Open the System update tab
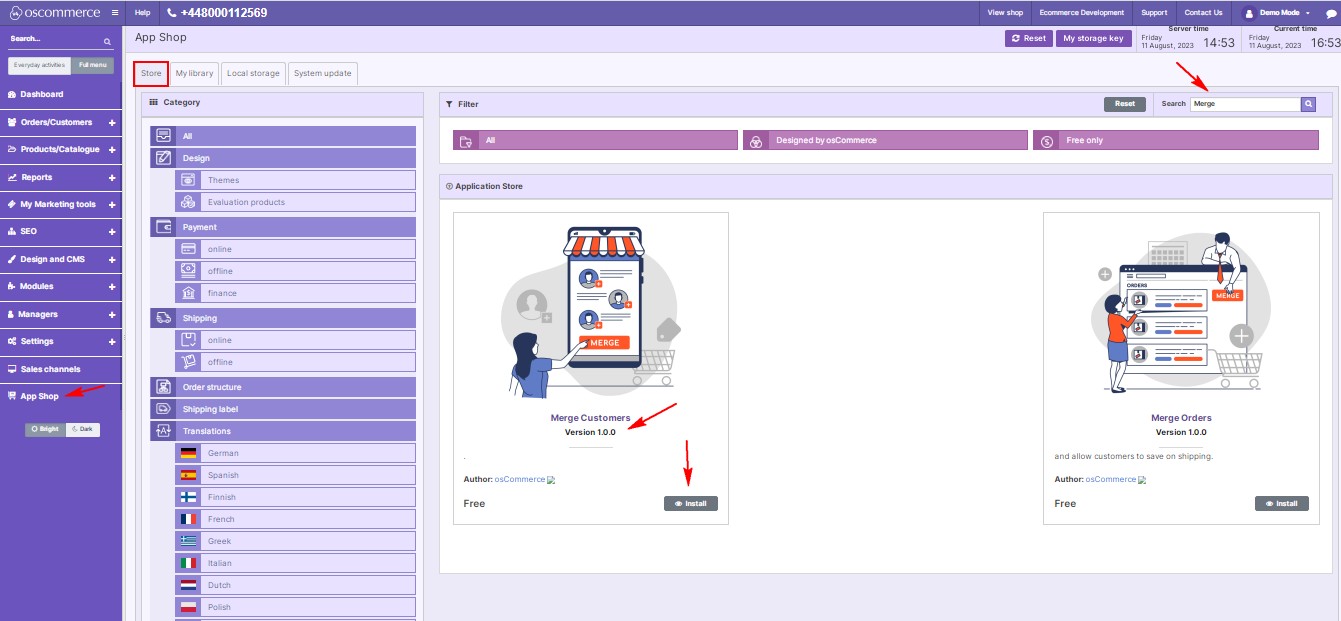 click(x=322, y=74)
